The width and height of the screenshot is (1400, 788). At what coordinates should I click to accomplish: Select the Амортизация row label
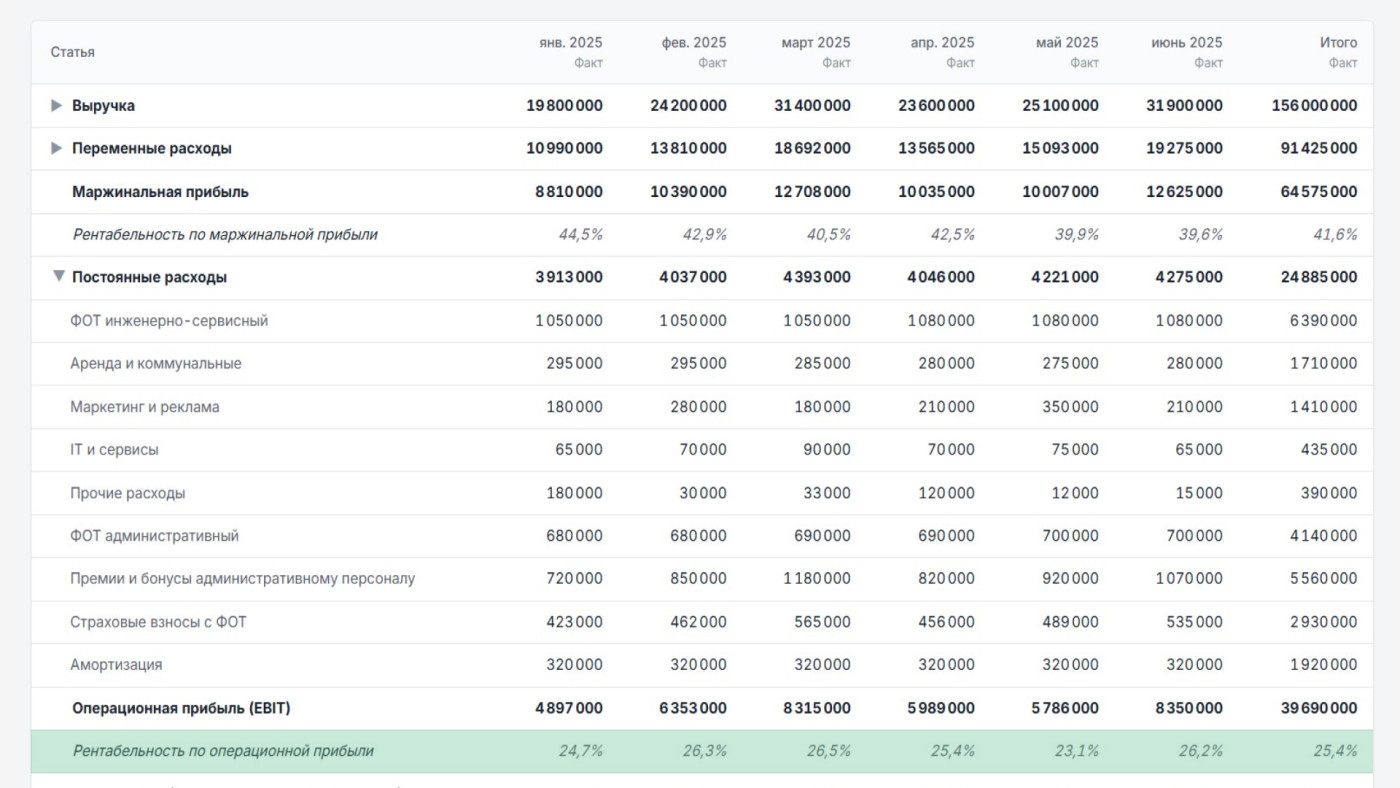click(116, 665)
